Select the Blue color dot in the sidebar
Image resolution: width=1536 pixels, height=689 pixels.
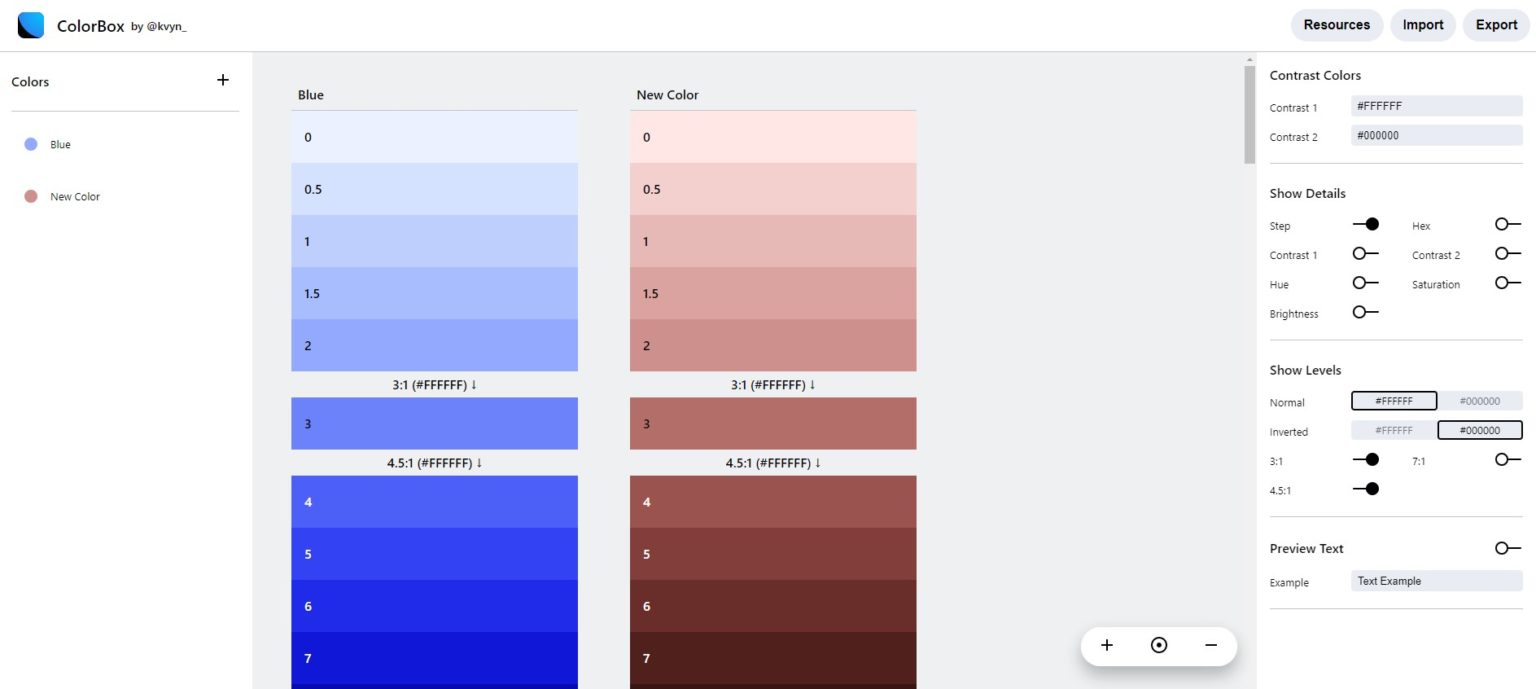click(x=31, y=144)
